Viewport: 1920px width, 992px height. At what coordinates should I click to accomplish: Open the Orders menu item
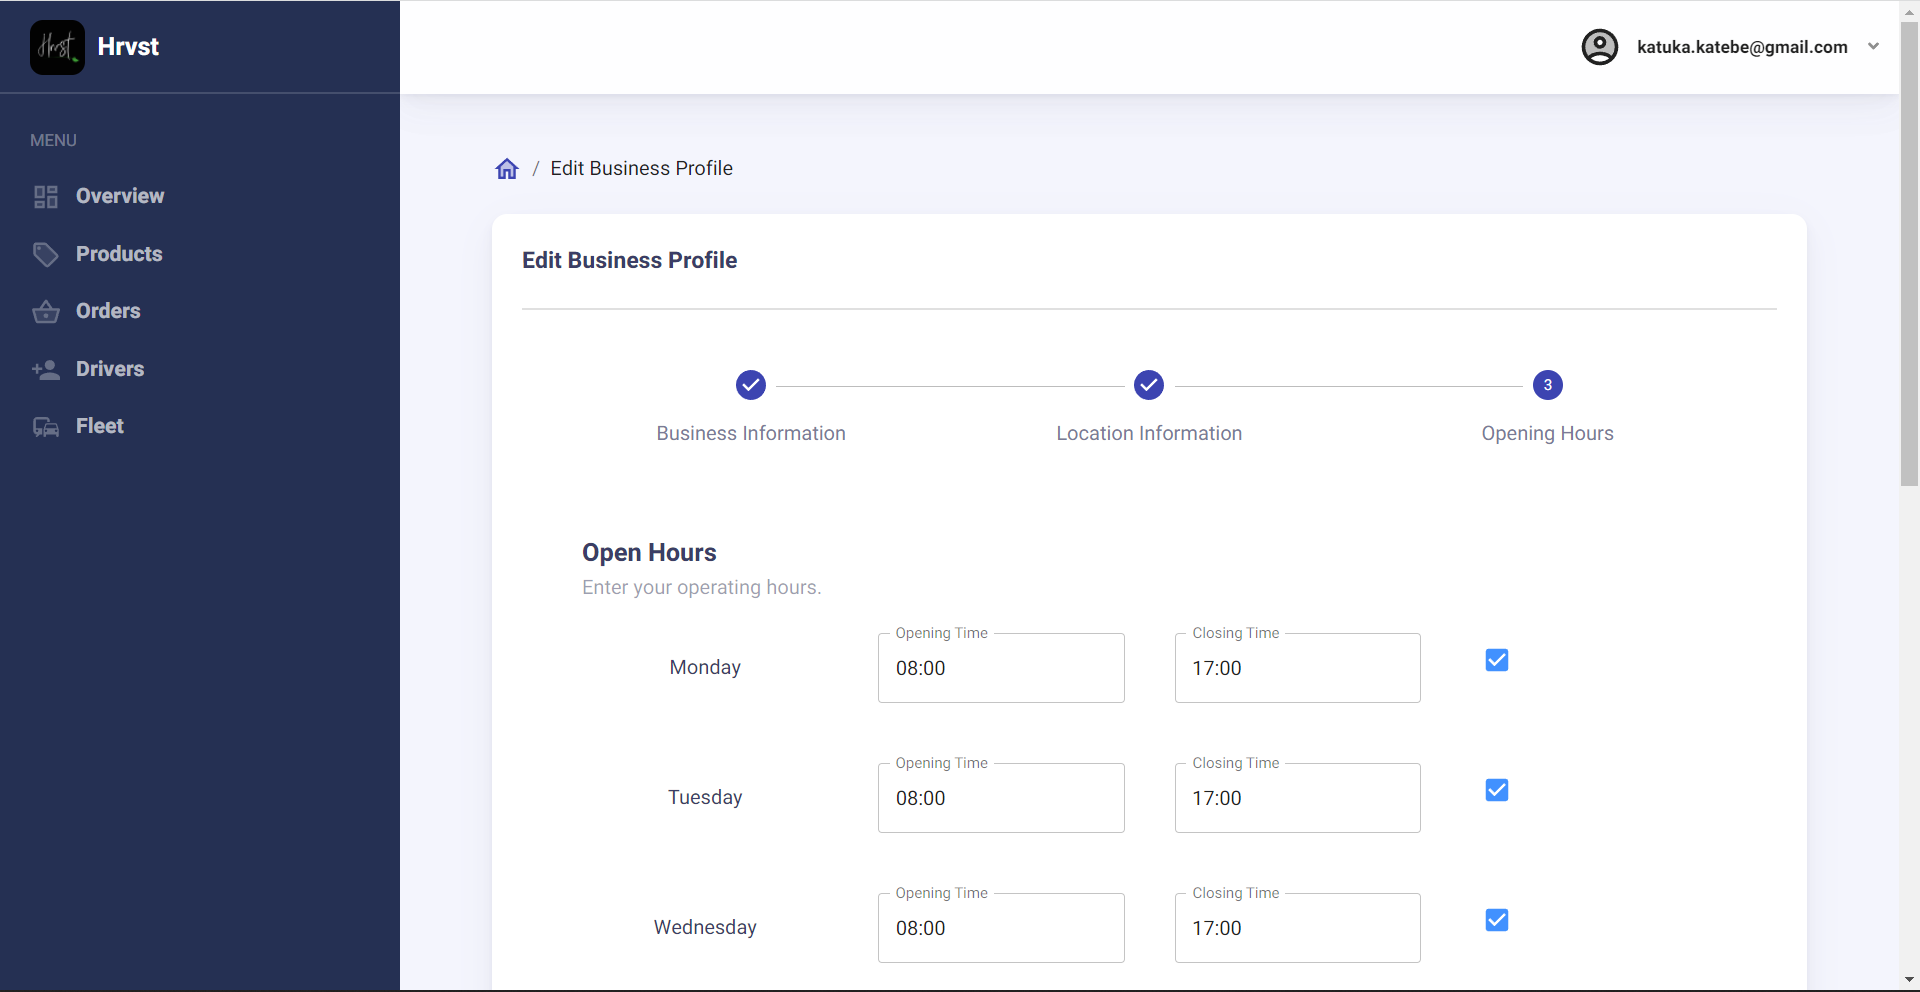[108, 311]
